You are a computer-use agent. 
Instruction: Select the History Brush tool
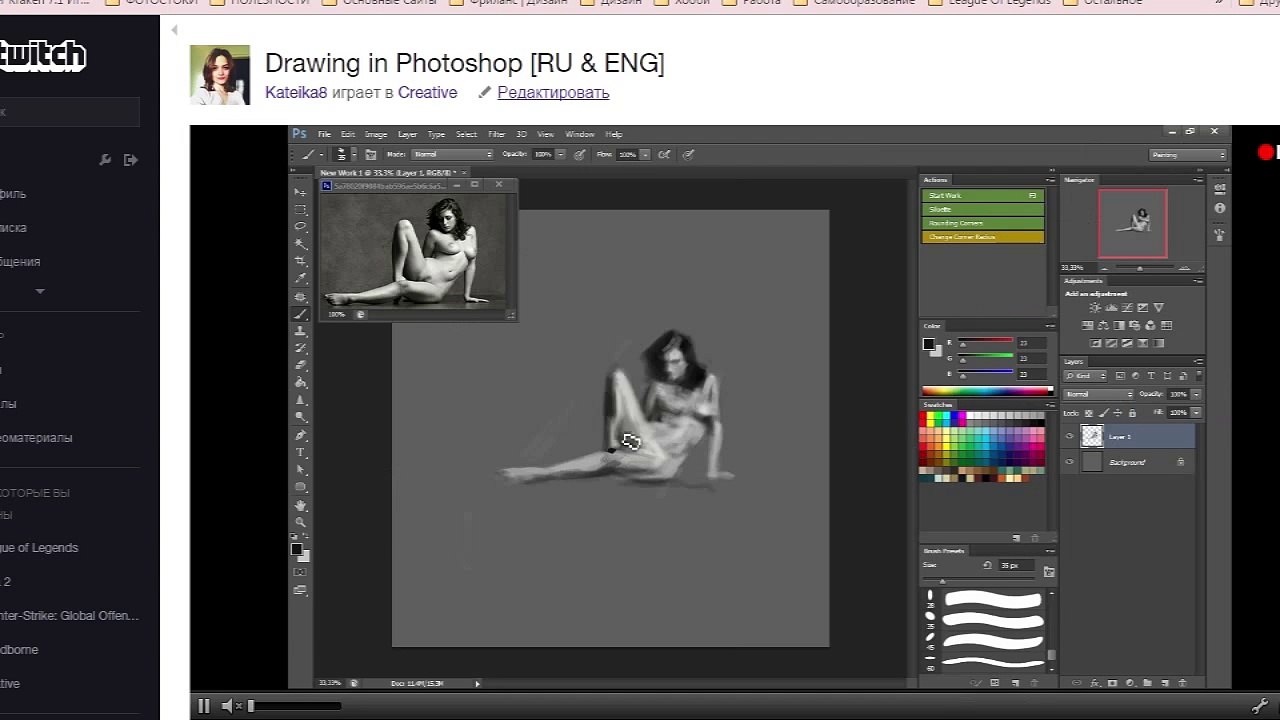[300, 348]
